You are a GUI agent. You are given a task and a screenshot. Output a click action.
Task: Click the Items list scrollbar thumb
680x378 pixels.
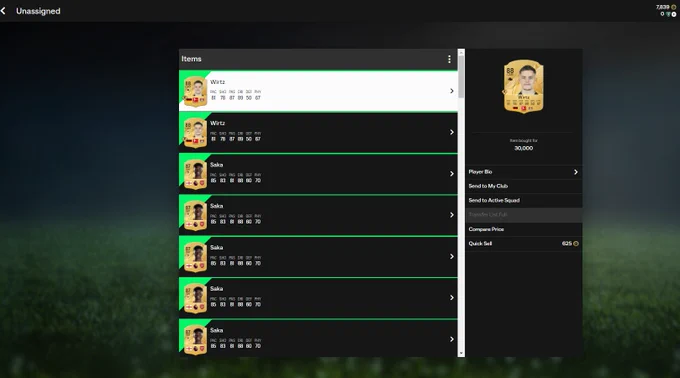461,77
